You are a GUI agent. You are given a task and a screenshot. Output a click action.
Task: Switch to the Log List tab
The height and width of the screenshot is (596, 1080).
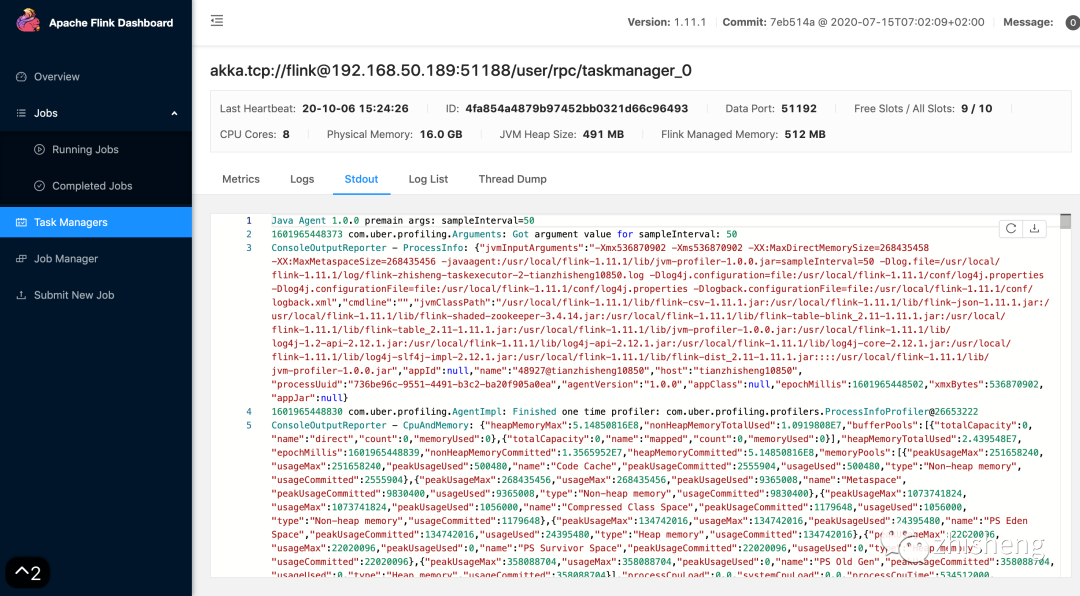428,179
